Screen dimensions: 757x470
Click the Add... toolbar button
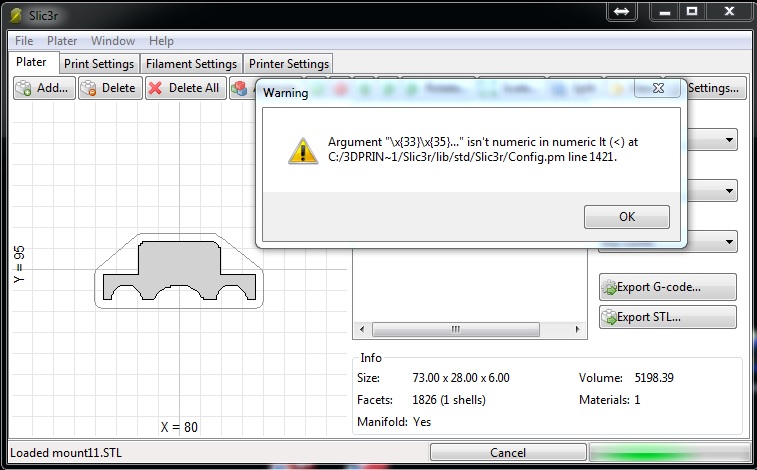(44, 88)
